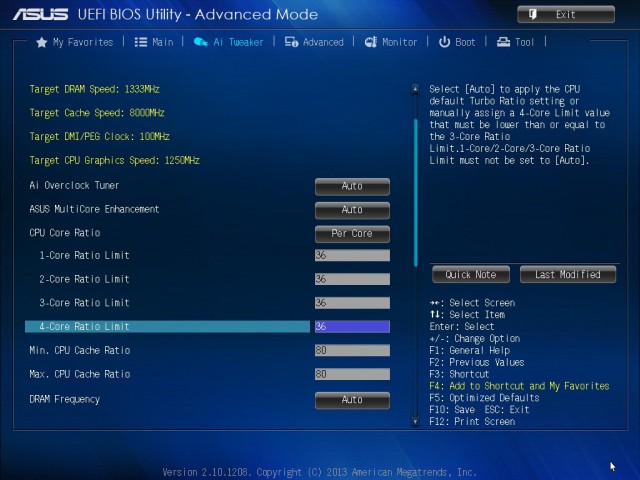Select the DRAM Frequency label
Image resolution: width=640 pixels, height=480 pixels.
(x=64, y=399)
